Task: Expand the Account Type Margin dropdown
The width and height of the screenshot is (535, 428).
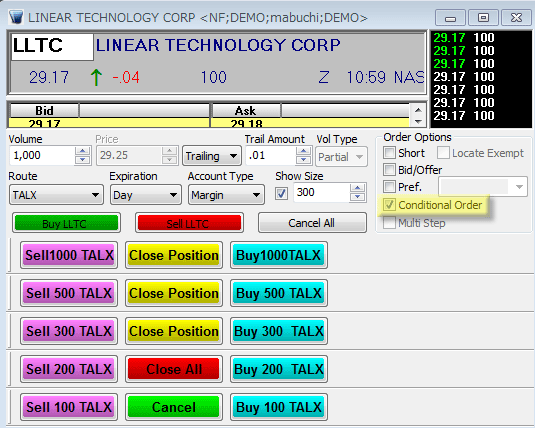Action: [226, 195]
